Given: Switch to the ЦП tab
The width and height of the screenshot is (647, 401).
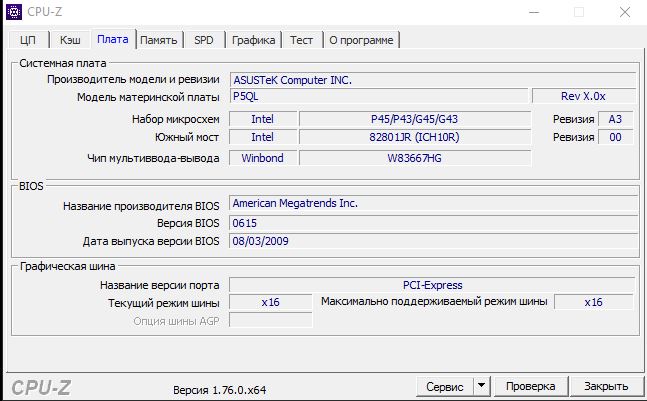Looking at the screenshot, I should coord(28,40).
